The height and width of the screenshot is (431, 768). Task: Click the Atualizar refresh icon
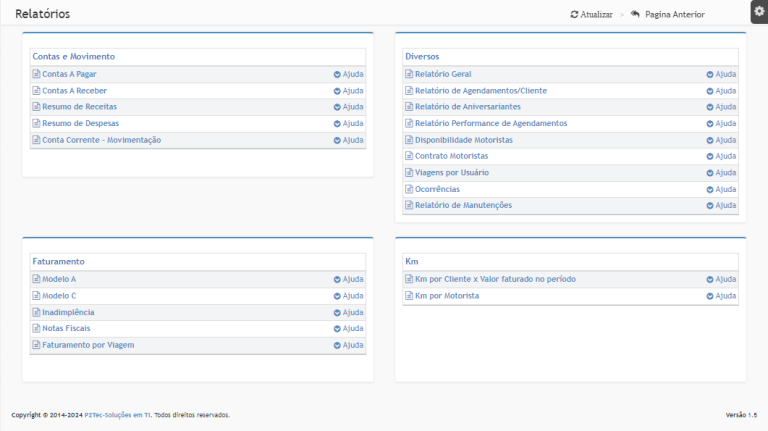(574, 15)
